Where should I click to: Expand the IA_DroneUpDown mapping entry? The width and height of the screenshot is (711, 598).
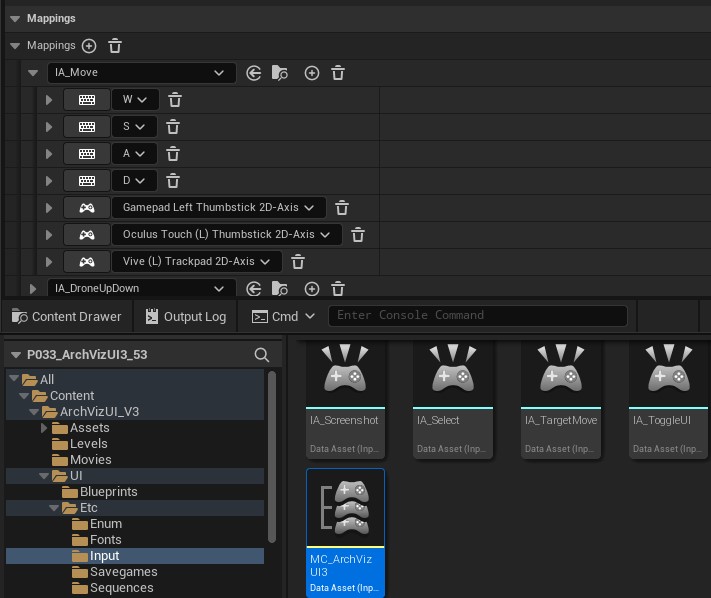tap(33, 289)
